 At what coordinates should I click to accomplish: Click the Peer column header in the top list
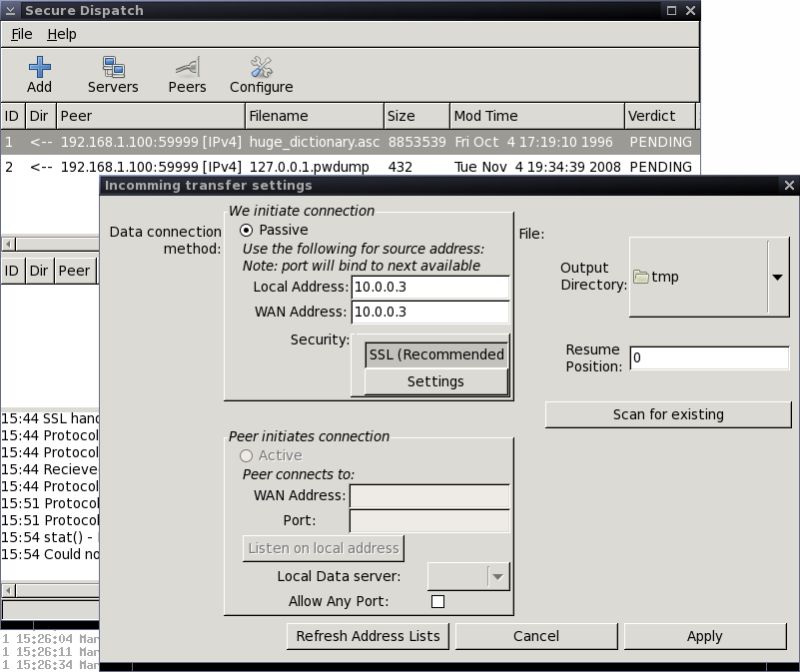click(151, 116)
